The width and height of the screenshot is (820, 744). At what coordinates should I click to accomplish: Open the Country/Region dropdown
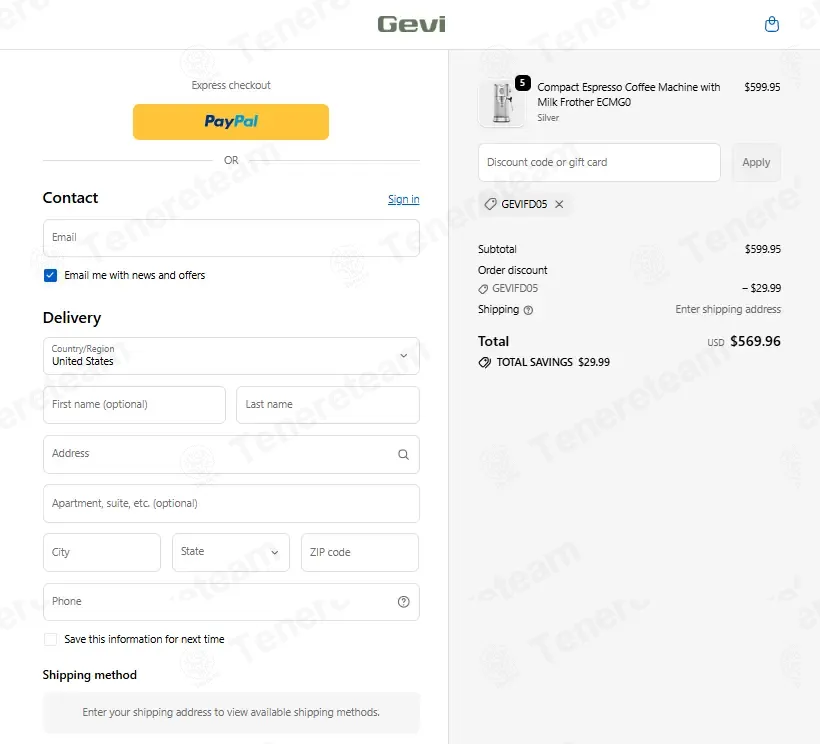click(231, 356)
